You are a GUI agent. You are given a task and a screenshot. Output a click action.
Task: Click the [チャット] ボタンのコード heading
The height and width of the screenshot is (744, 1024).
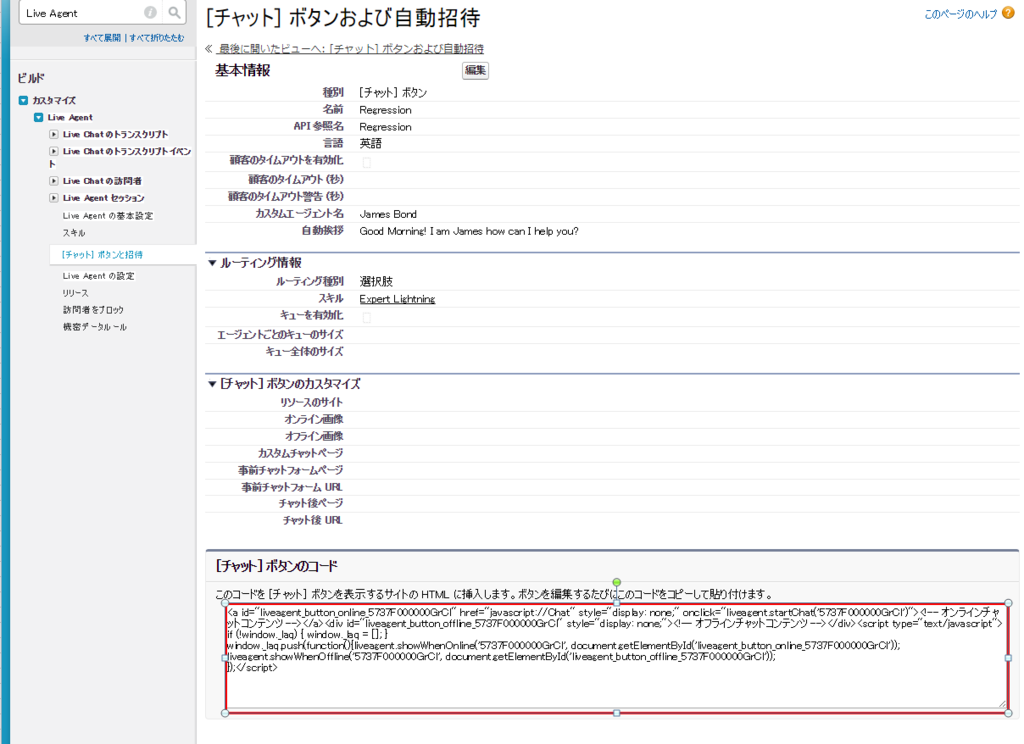coord(276,566)
